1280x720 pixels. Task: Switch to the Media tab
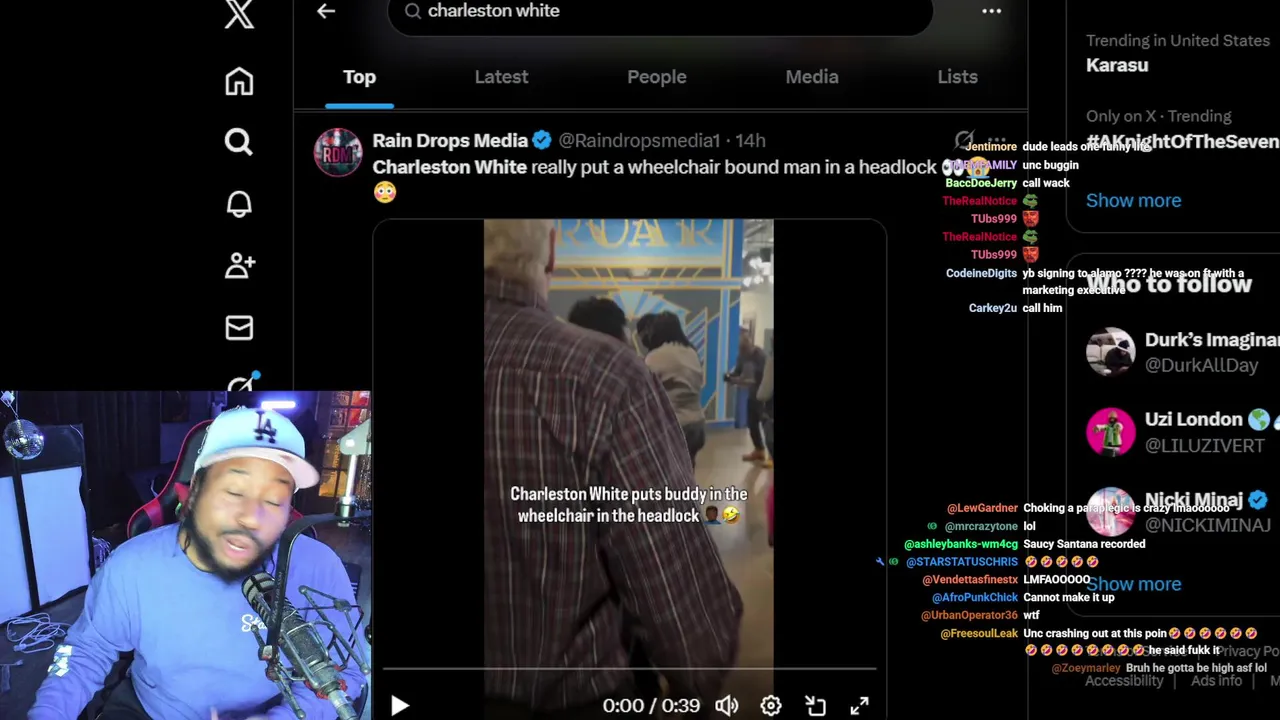812,77
